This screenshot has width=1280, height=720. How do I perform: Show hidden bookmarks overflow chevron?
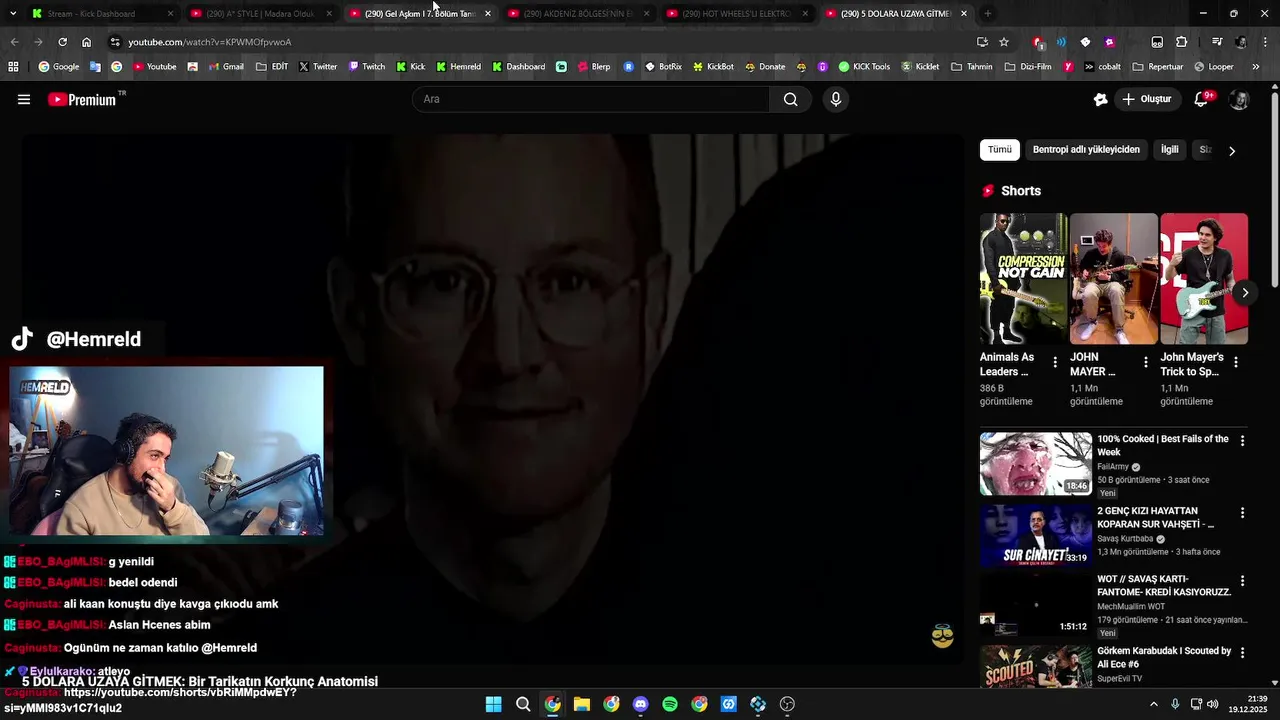coord(1256,67)
